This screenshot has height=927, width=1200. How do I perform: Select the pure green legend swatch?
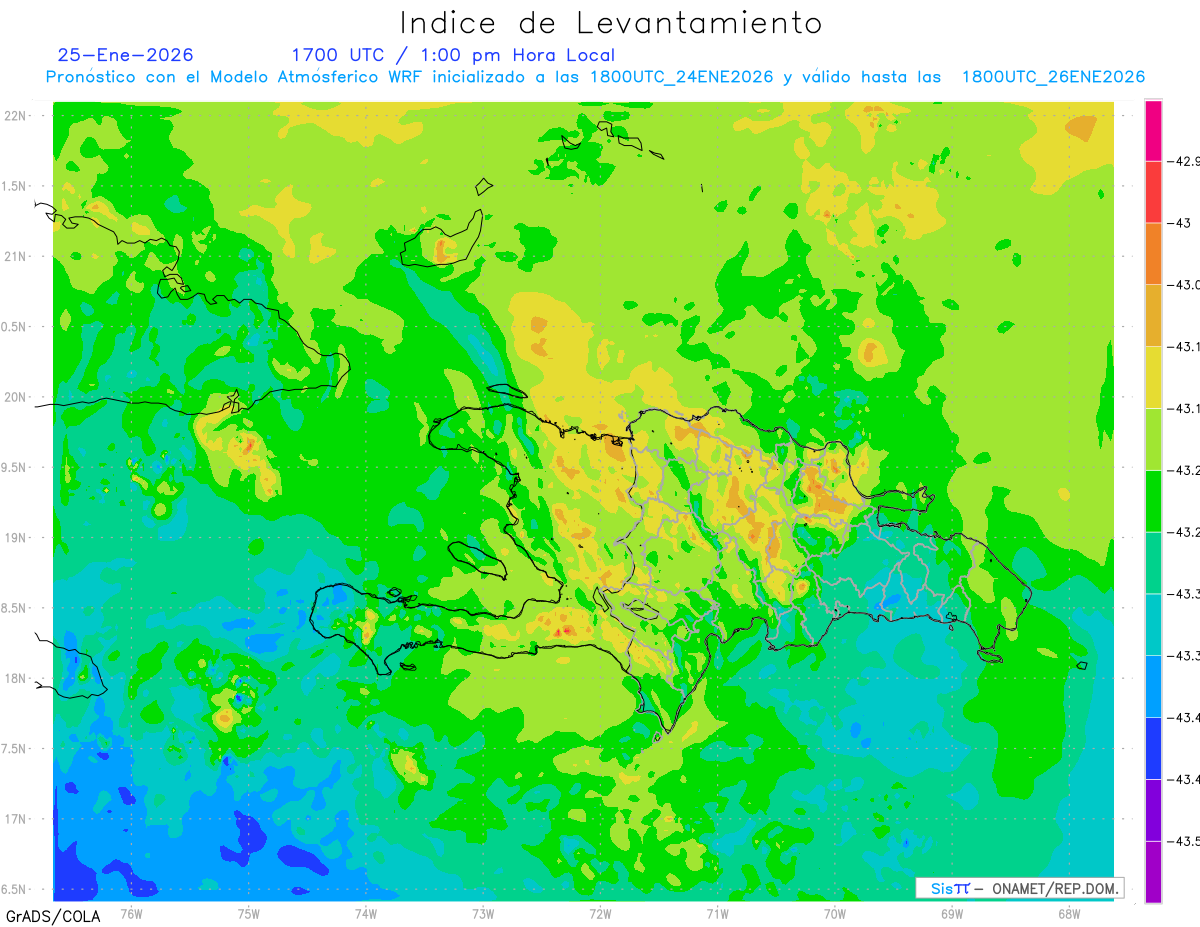[1153, 501]
